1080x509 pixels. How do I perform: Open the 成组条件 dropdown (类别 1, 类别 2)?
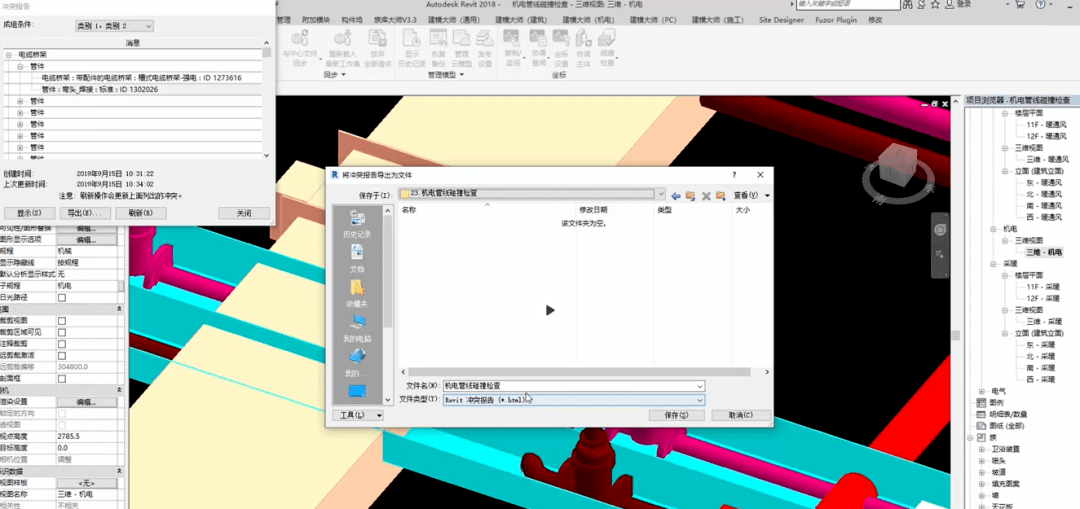114,26
